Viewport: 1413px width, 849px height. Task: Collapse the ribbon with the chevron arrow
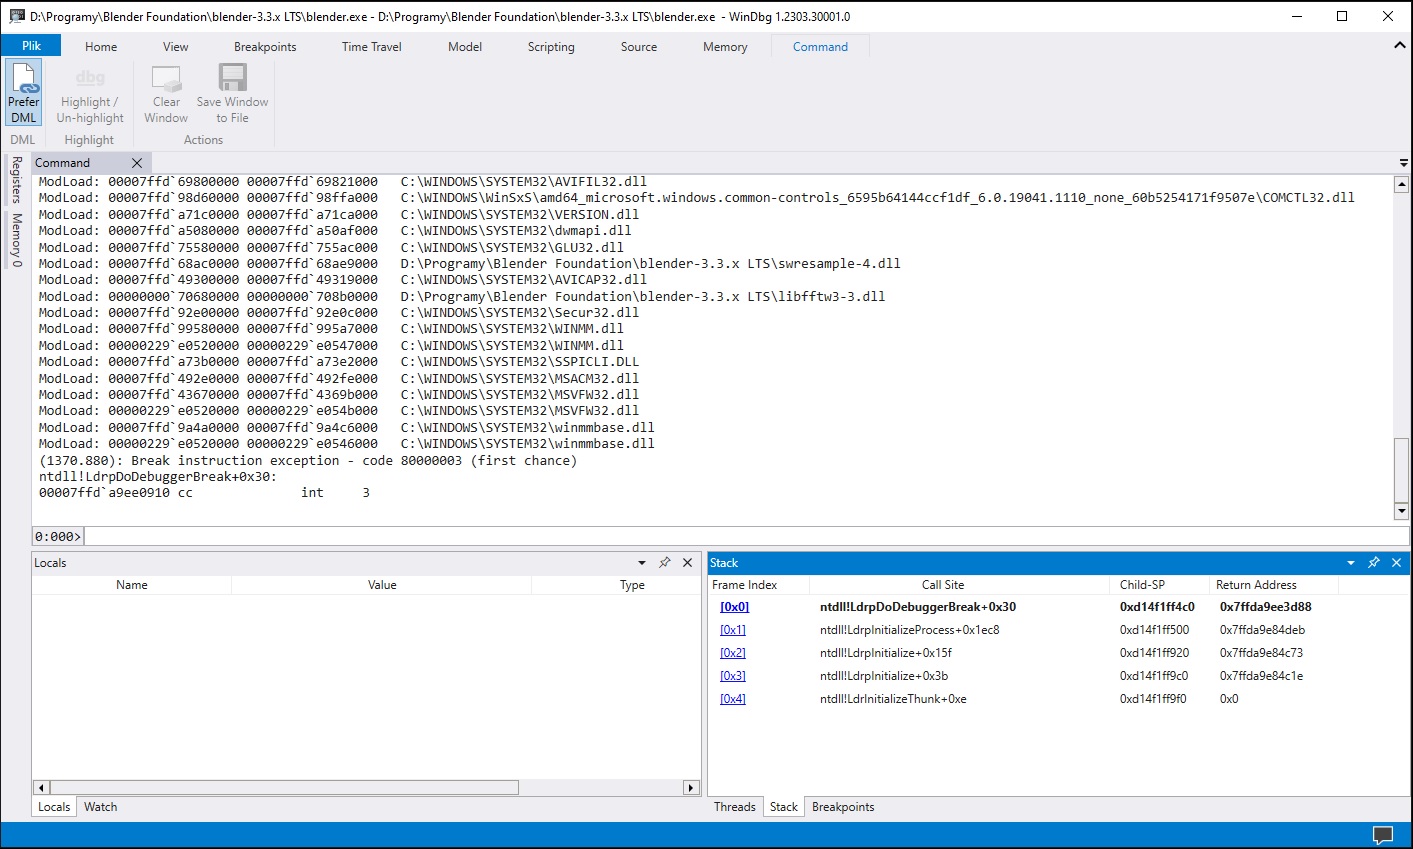[x=1399, y=45]
